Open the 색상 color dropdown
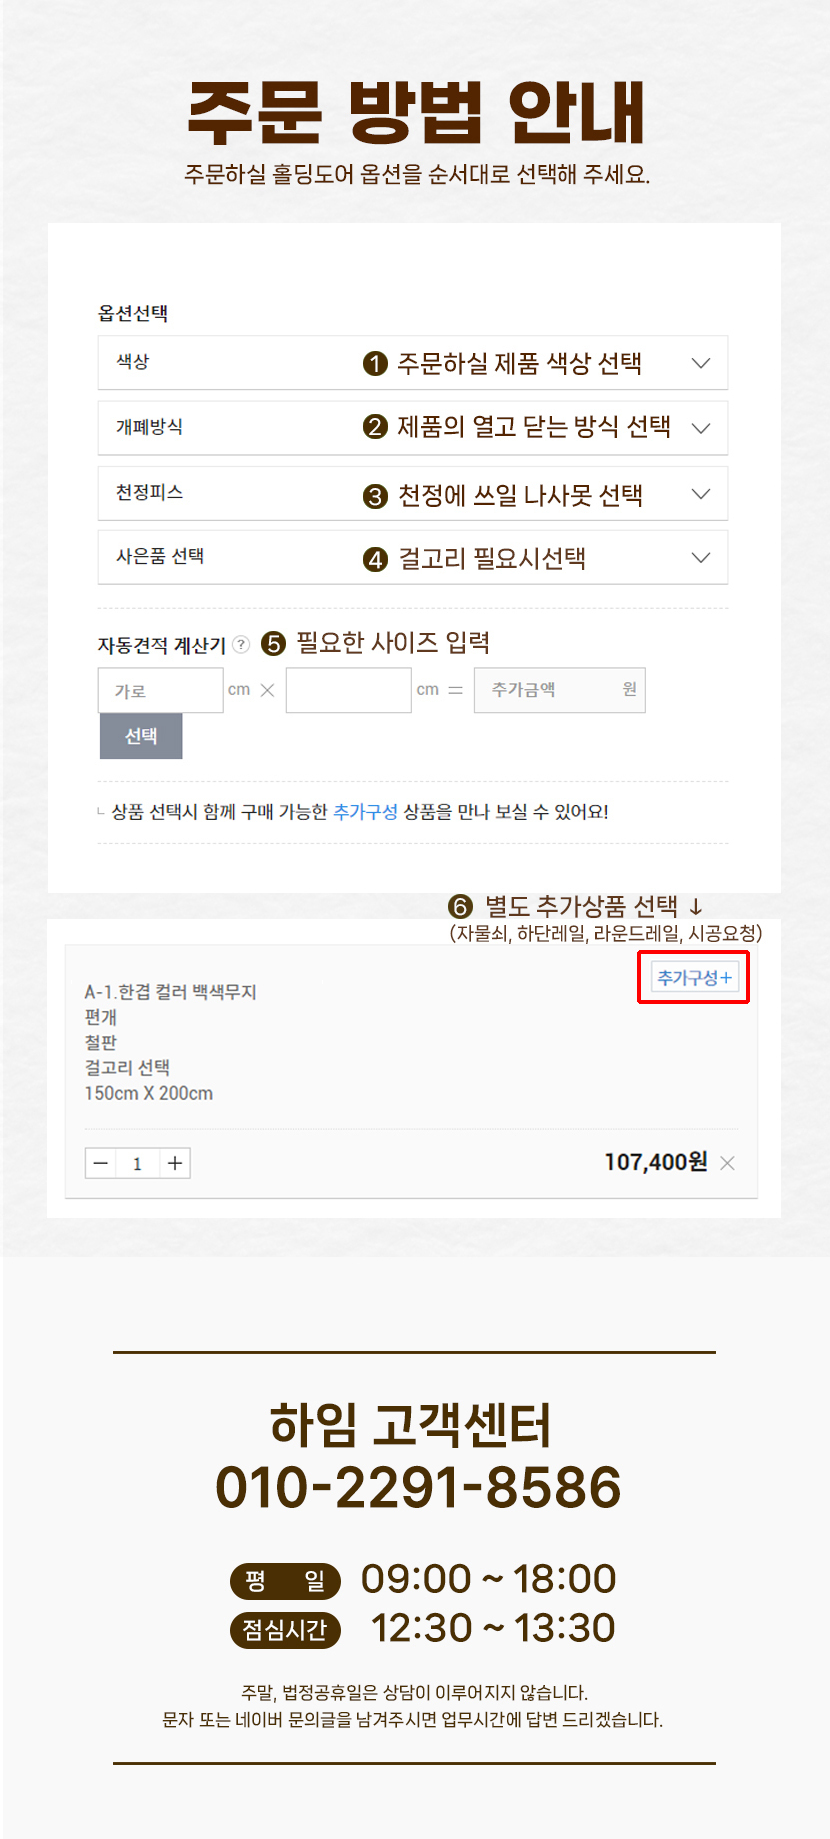The width and height of the screenshot is (830, 1839). click(412, 363)
